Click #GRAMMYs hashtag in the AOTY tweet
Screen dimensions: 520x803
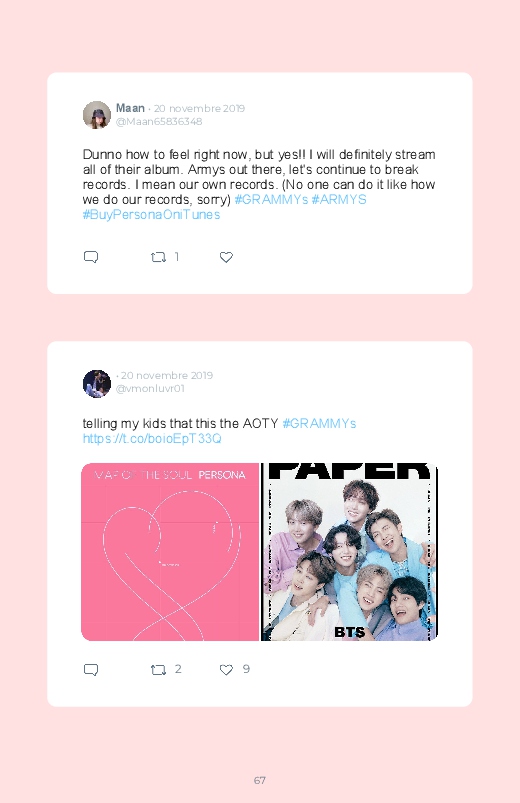319,424
